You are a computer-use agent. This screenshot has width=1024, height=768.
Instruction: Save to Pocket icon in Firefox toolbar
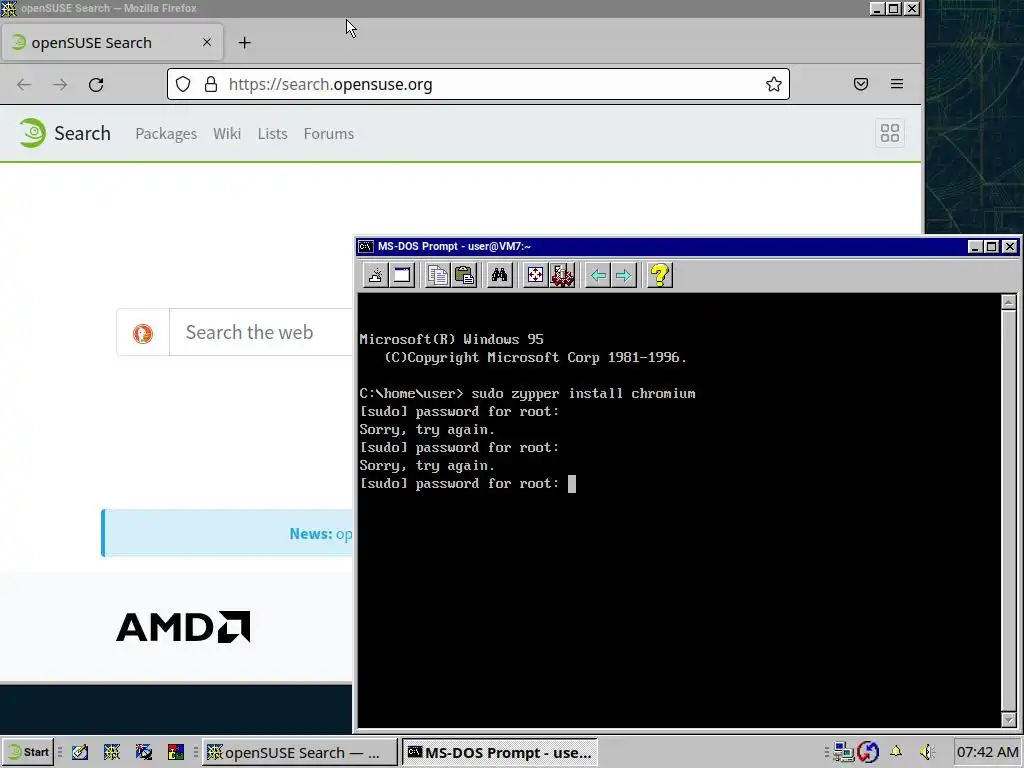[861, 84]
